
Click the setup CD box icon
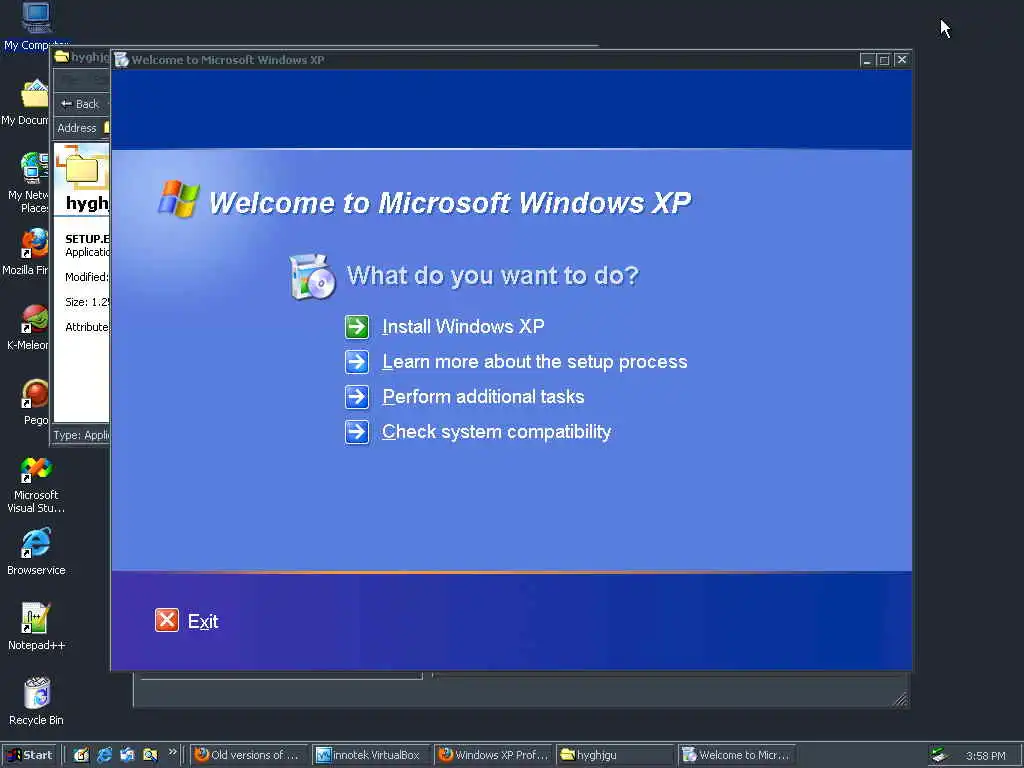click(x=312, y=277)
